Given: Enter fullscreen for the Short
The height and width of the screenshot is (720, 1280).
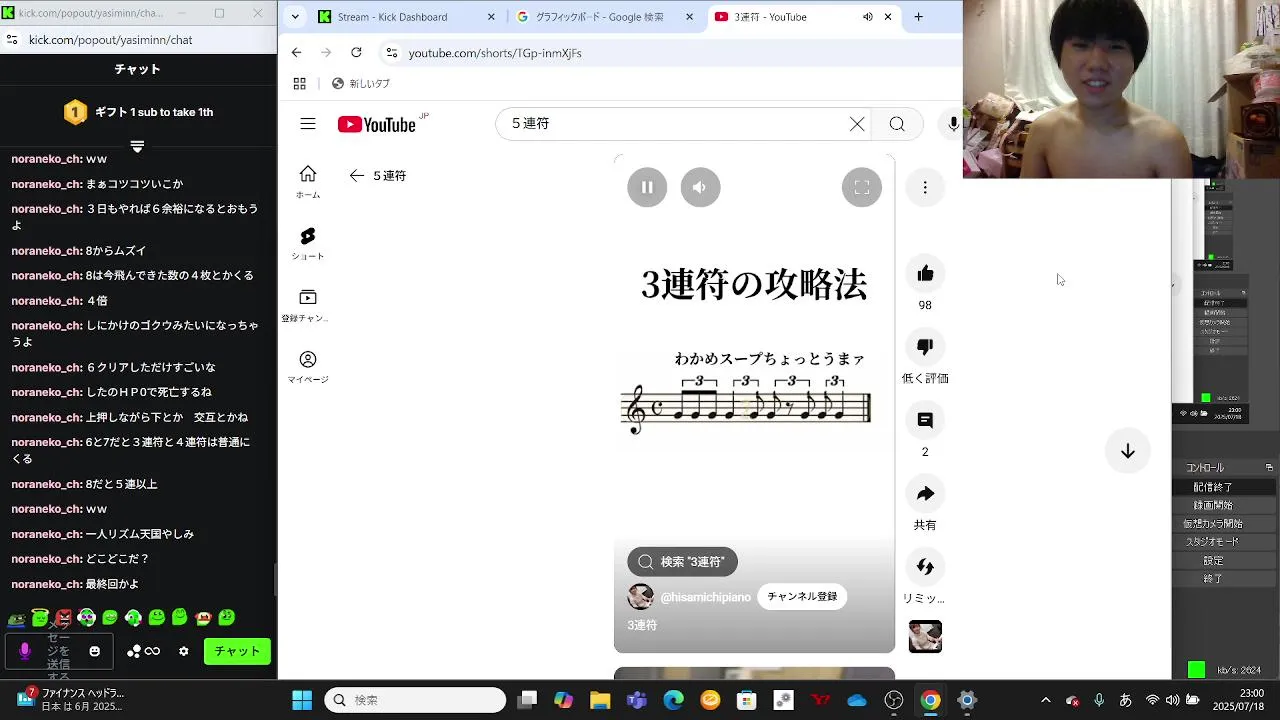Looking at the screenshot, I should (x=862, y=187).
